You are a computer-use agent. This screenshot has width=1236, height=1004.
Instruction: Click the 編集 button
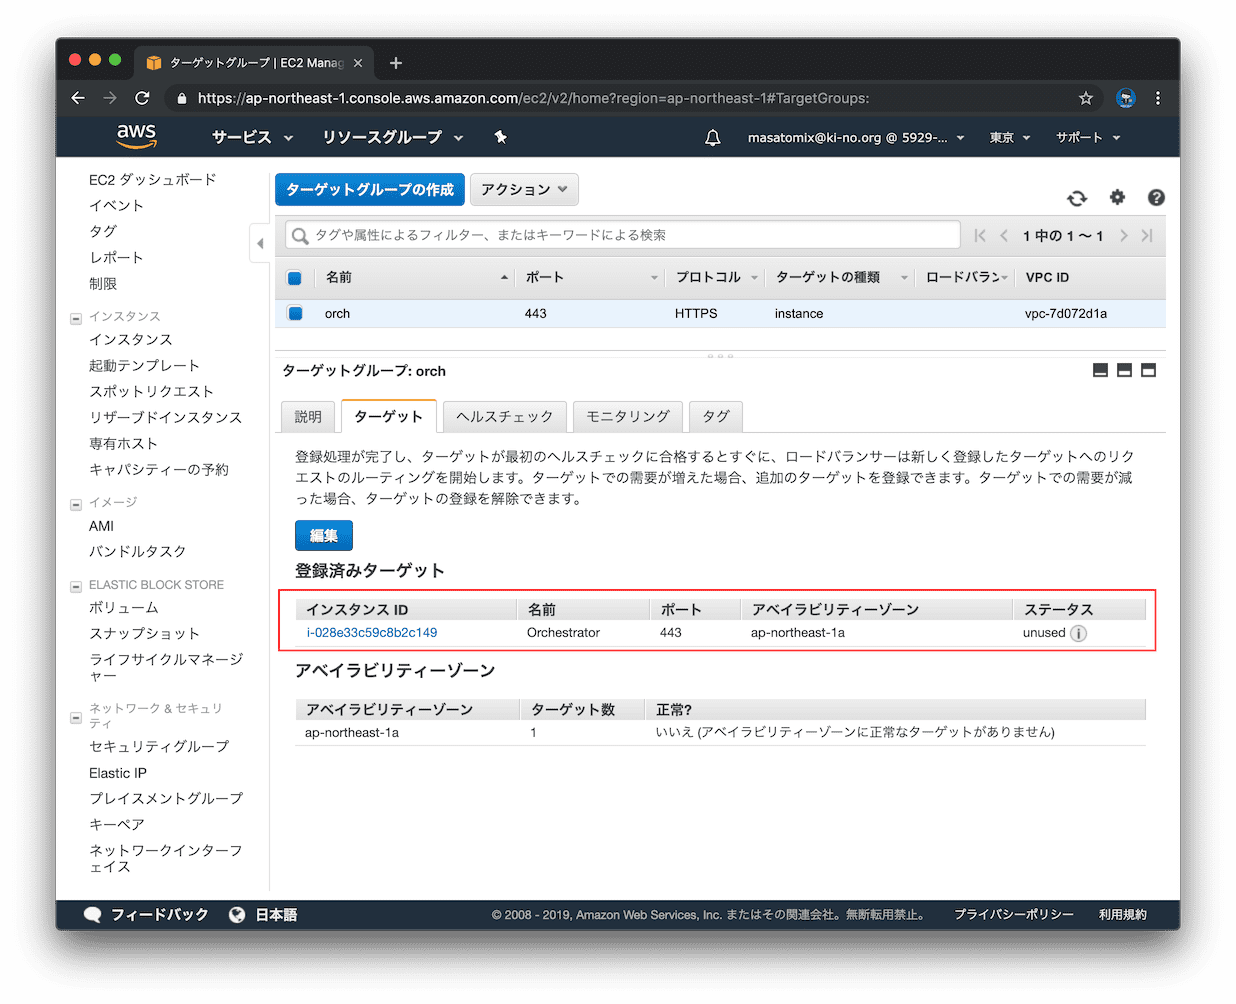(324, 536)
